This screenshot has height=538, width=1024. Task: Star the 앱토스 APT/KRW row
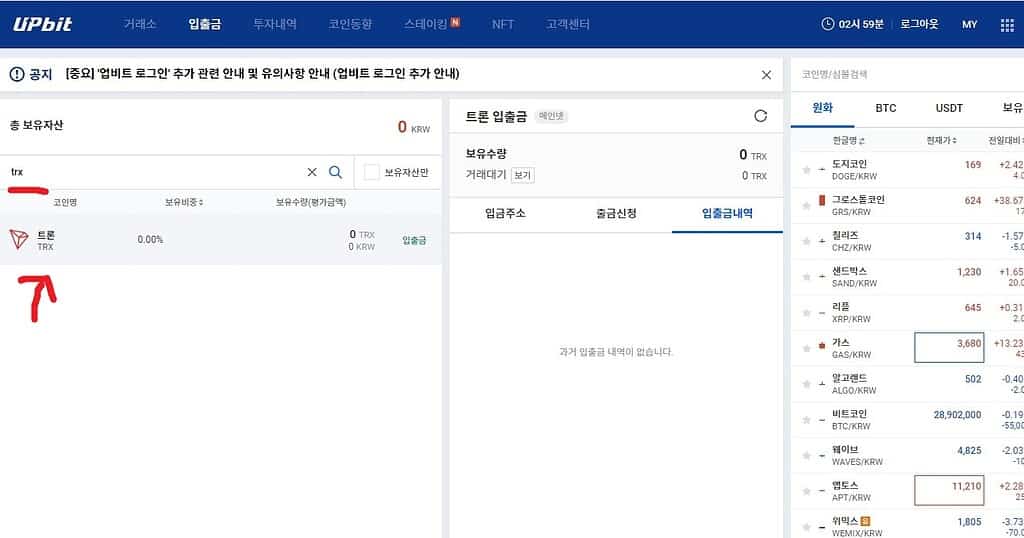tap(807, 491)
